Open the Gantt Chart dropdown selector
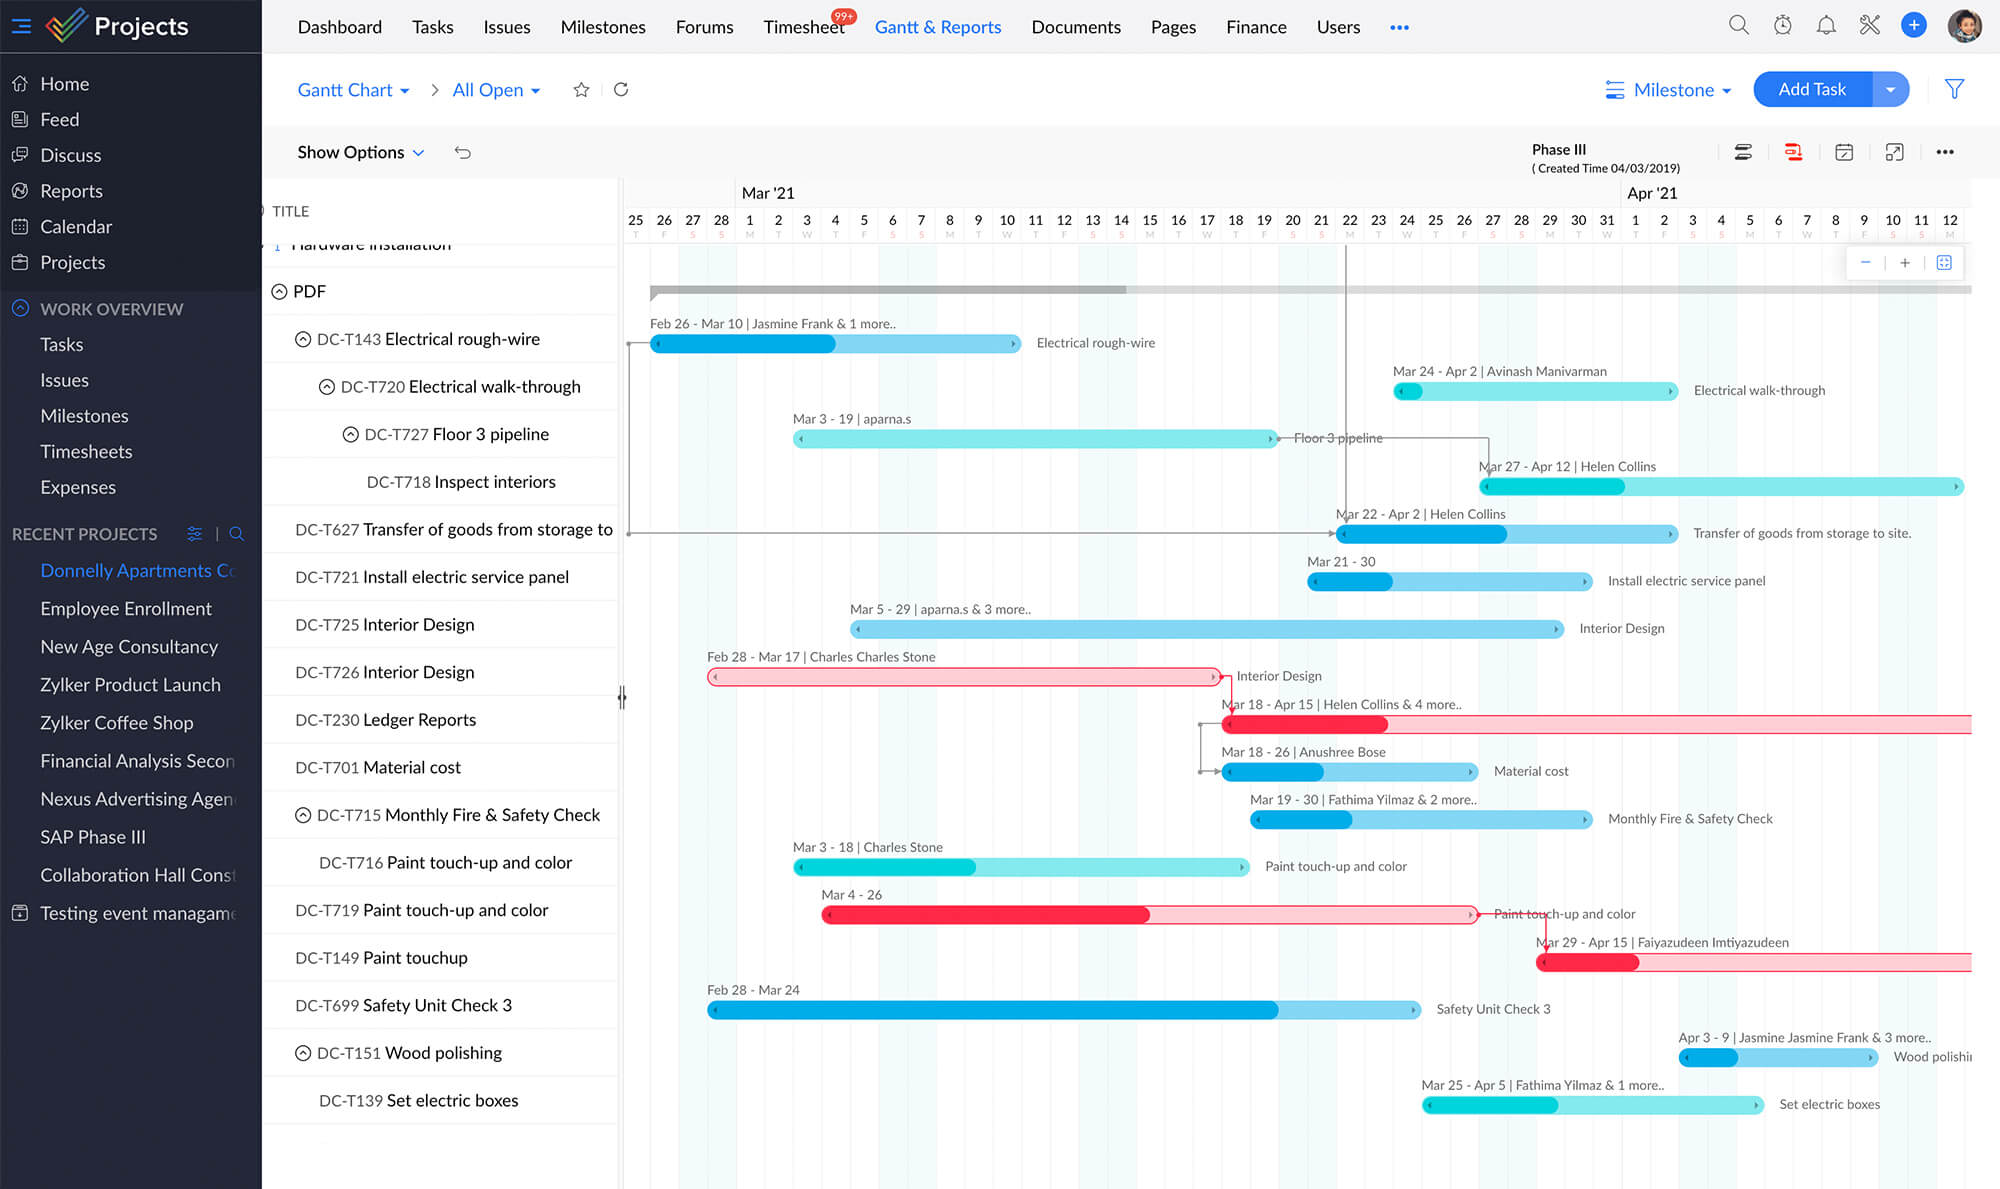2000x1189 pixels. pyautogui.click(x=352, y=91)
